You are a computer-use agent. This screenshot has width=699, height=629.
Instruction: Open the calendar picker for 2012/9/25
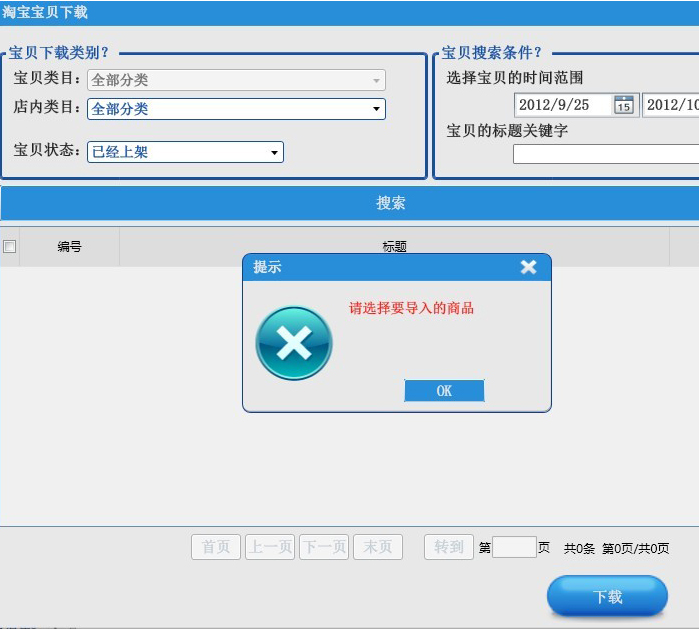624,105
